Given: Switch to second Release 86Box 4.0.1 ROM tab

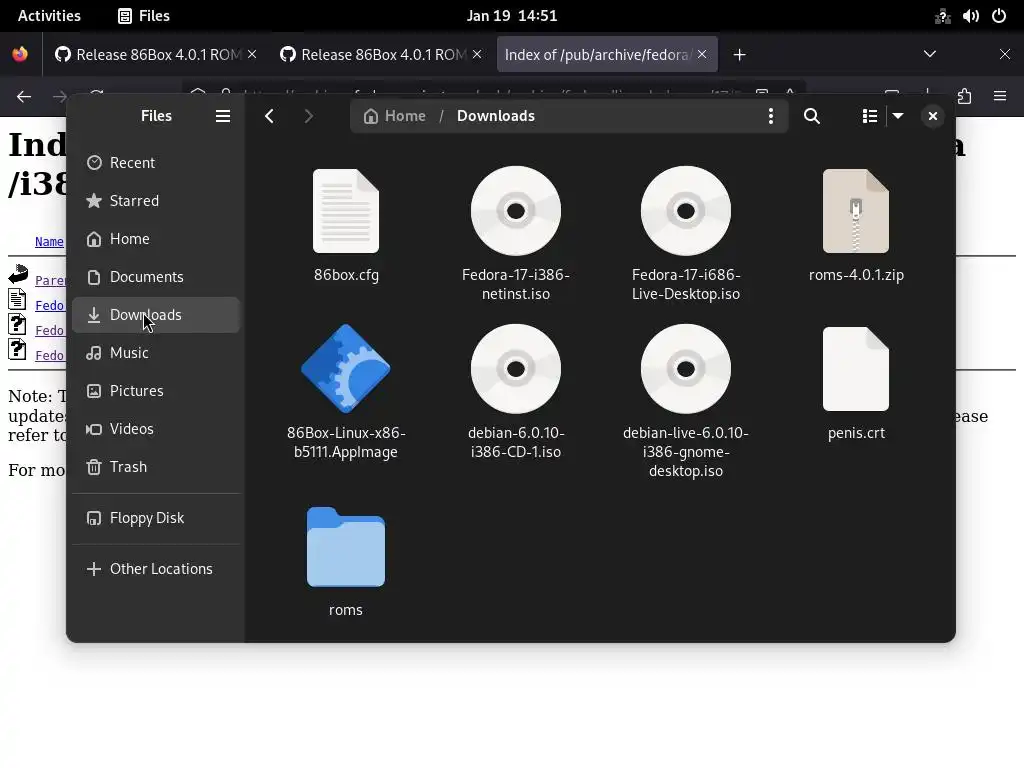Looking at the screenshot, I should click(x=380, y=55).
